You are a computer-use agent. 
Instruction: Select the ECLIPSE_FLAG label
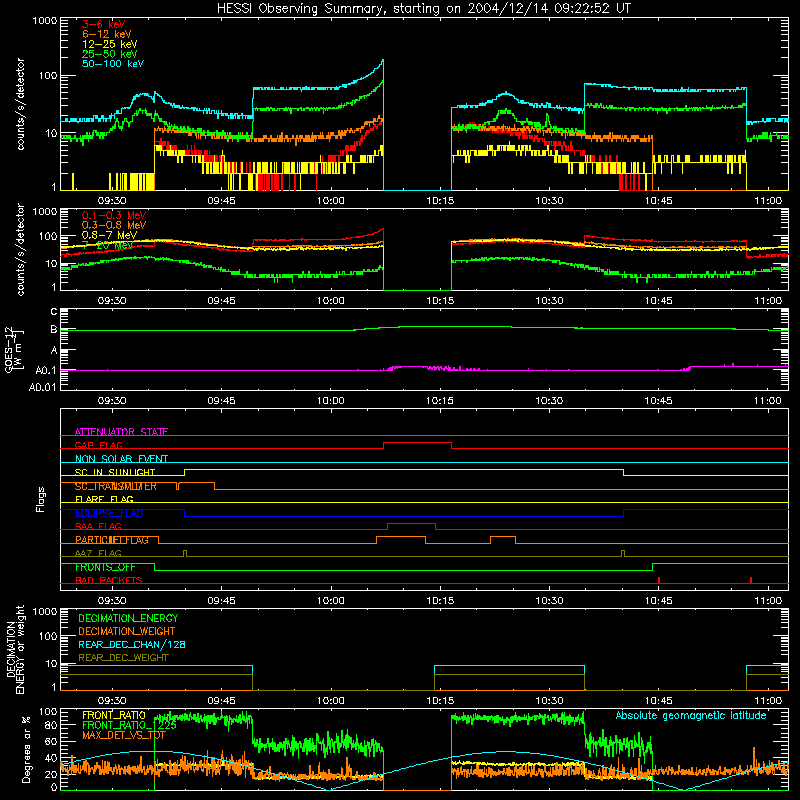click(x=109, y=513)
